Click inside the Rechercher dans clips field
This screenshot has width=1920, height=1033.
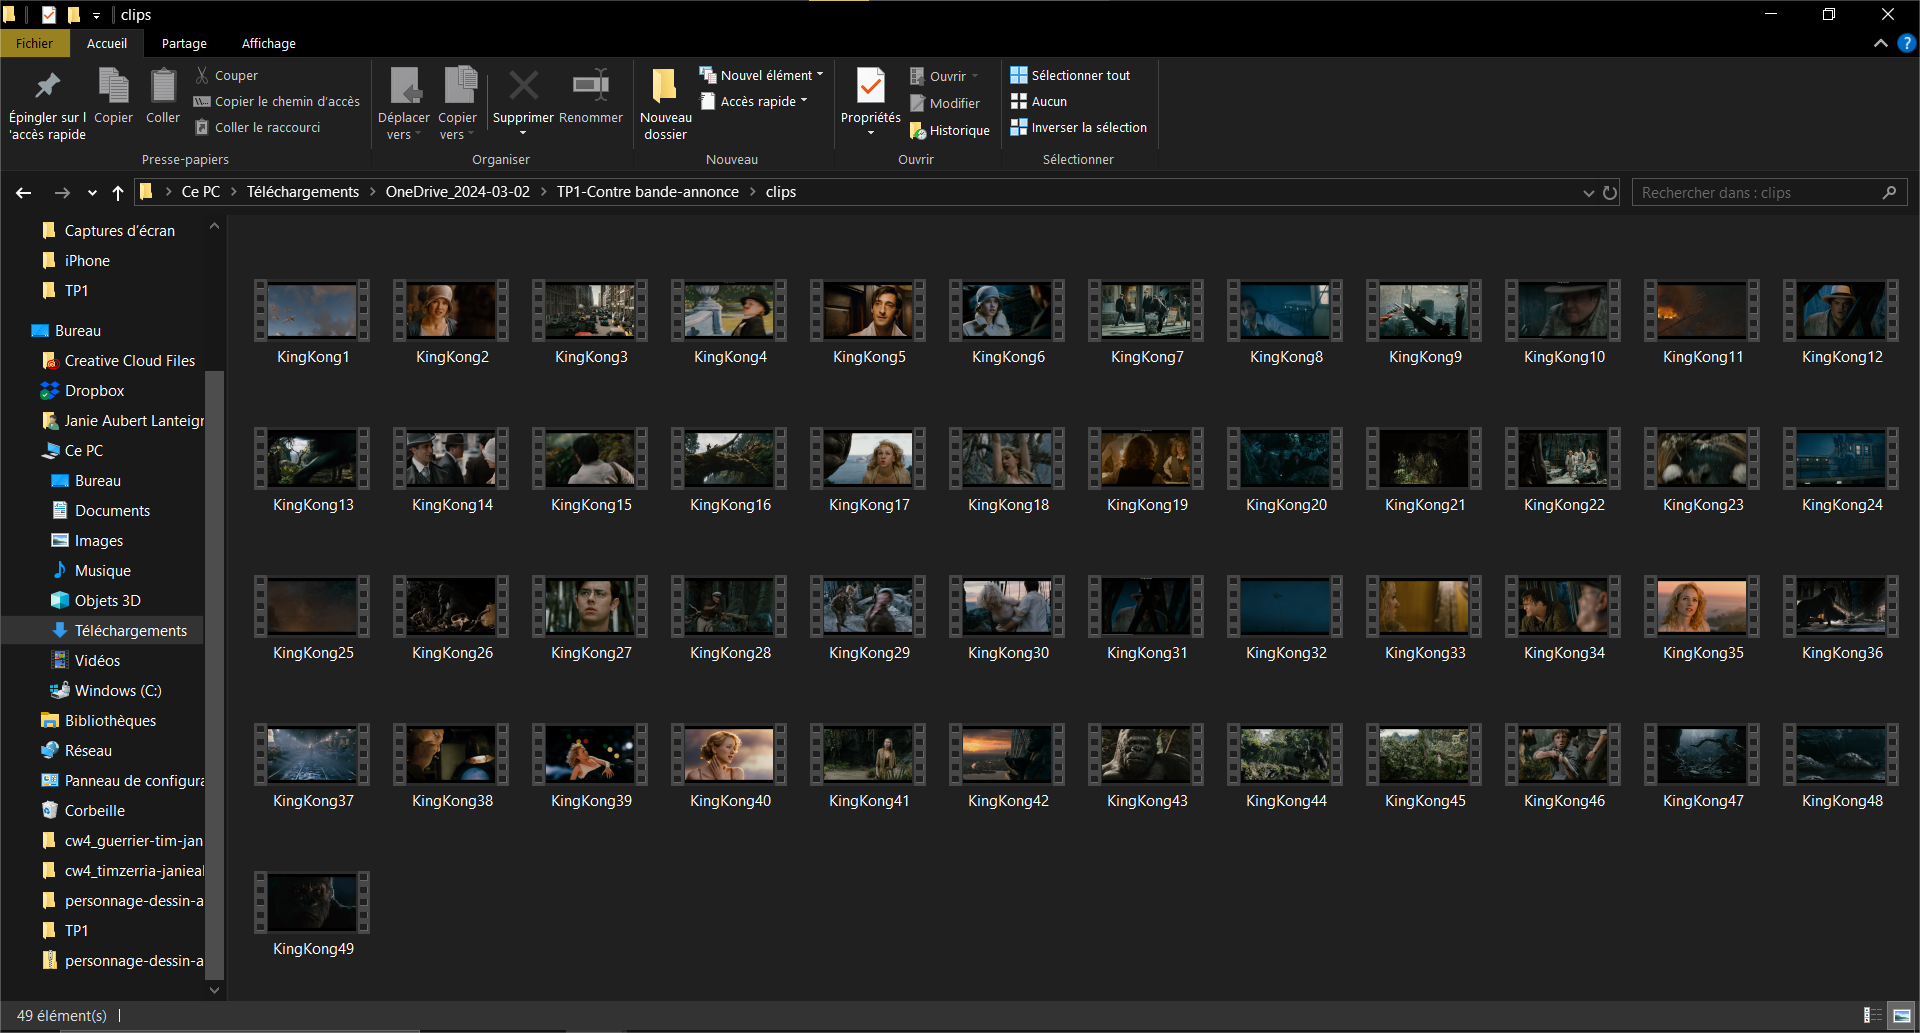pos(1760,191)
